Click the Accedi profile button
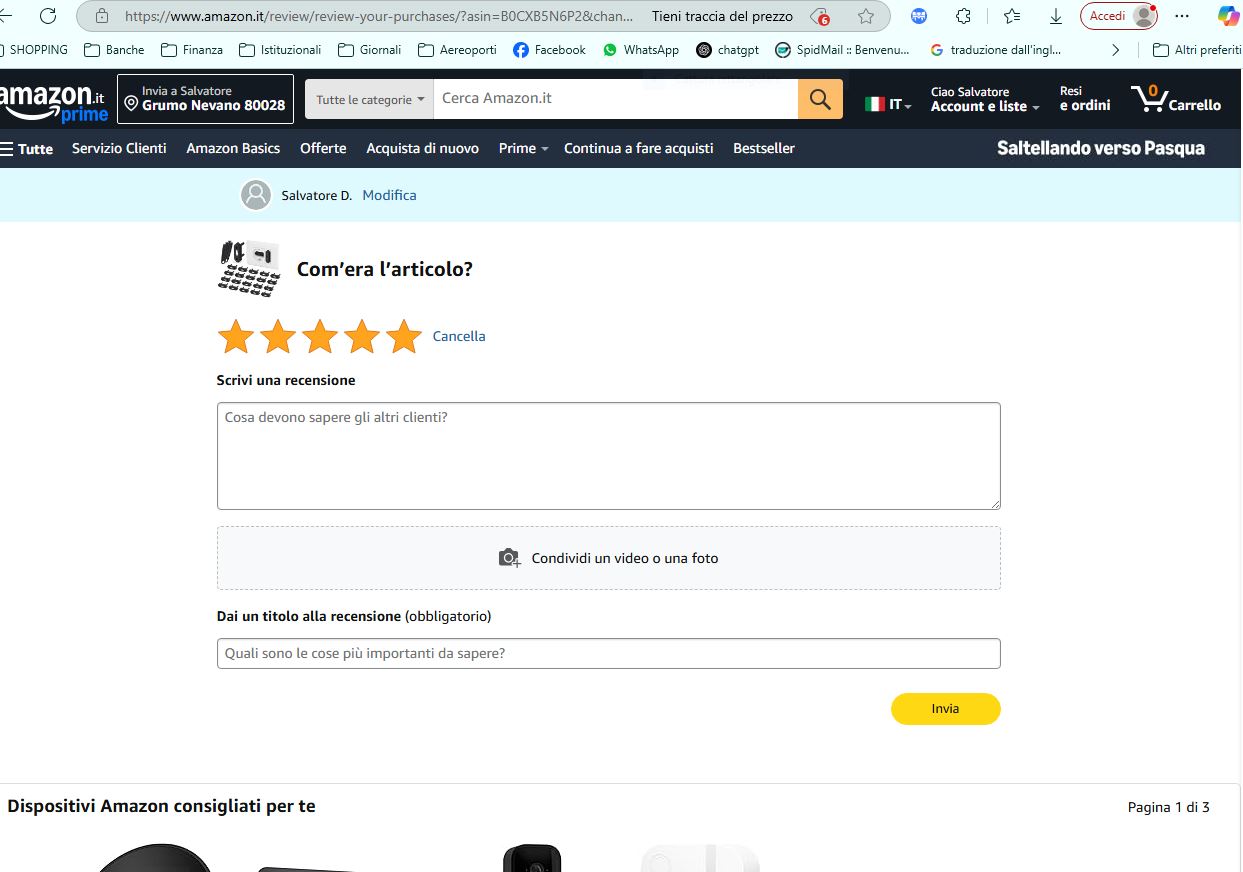 (1119, 16)
